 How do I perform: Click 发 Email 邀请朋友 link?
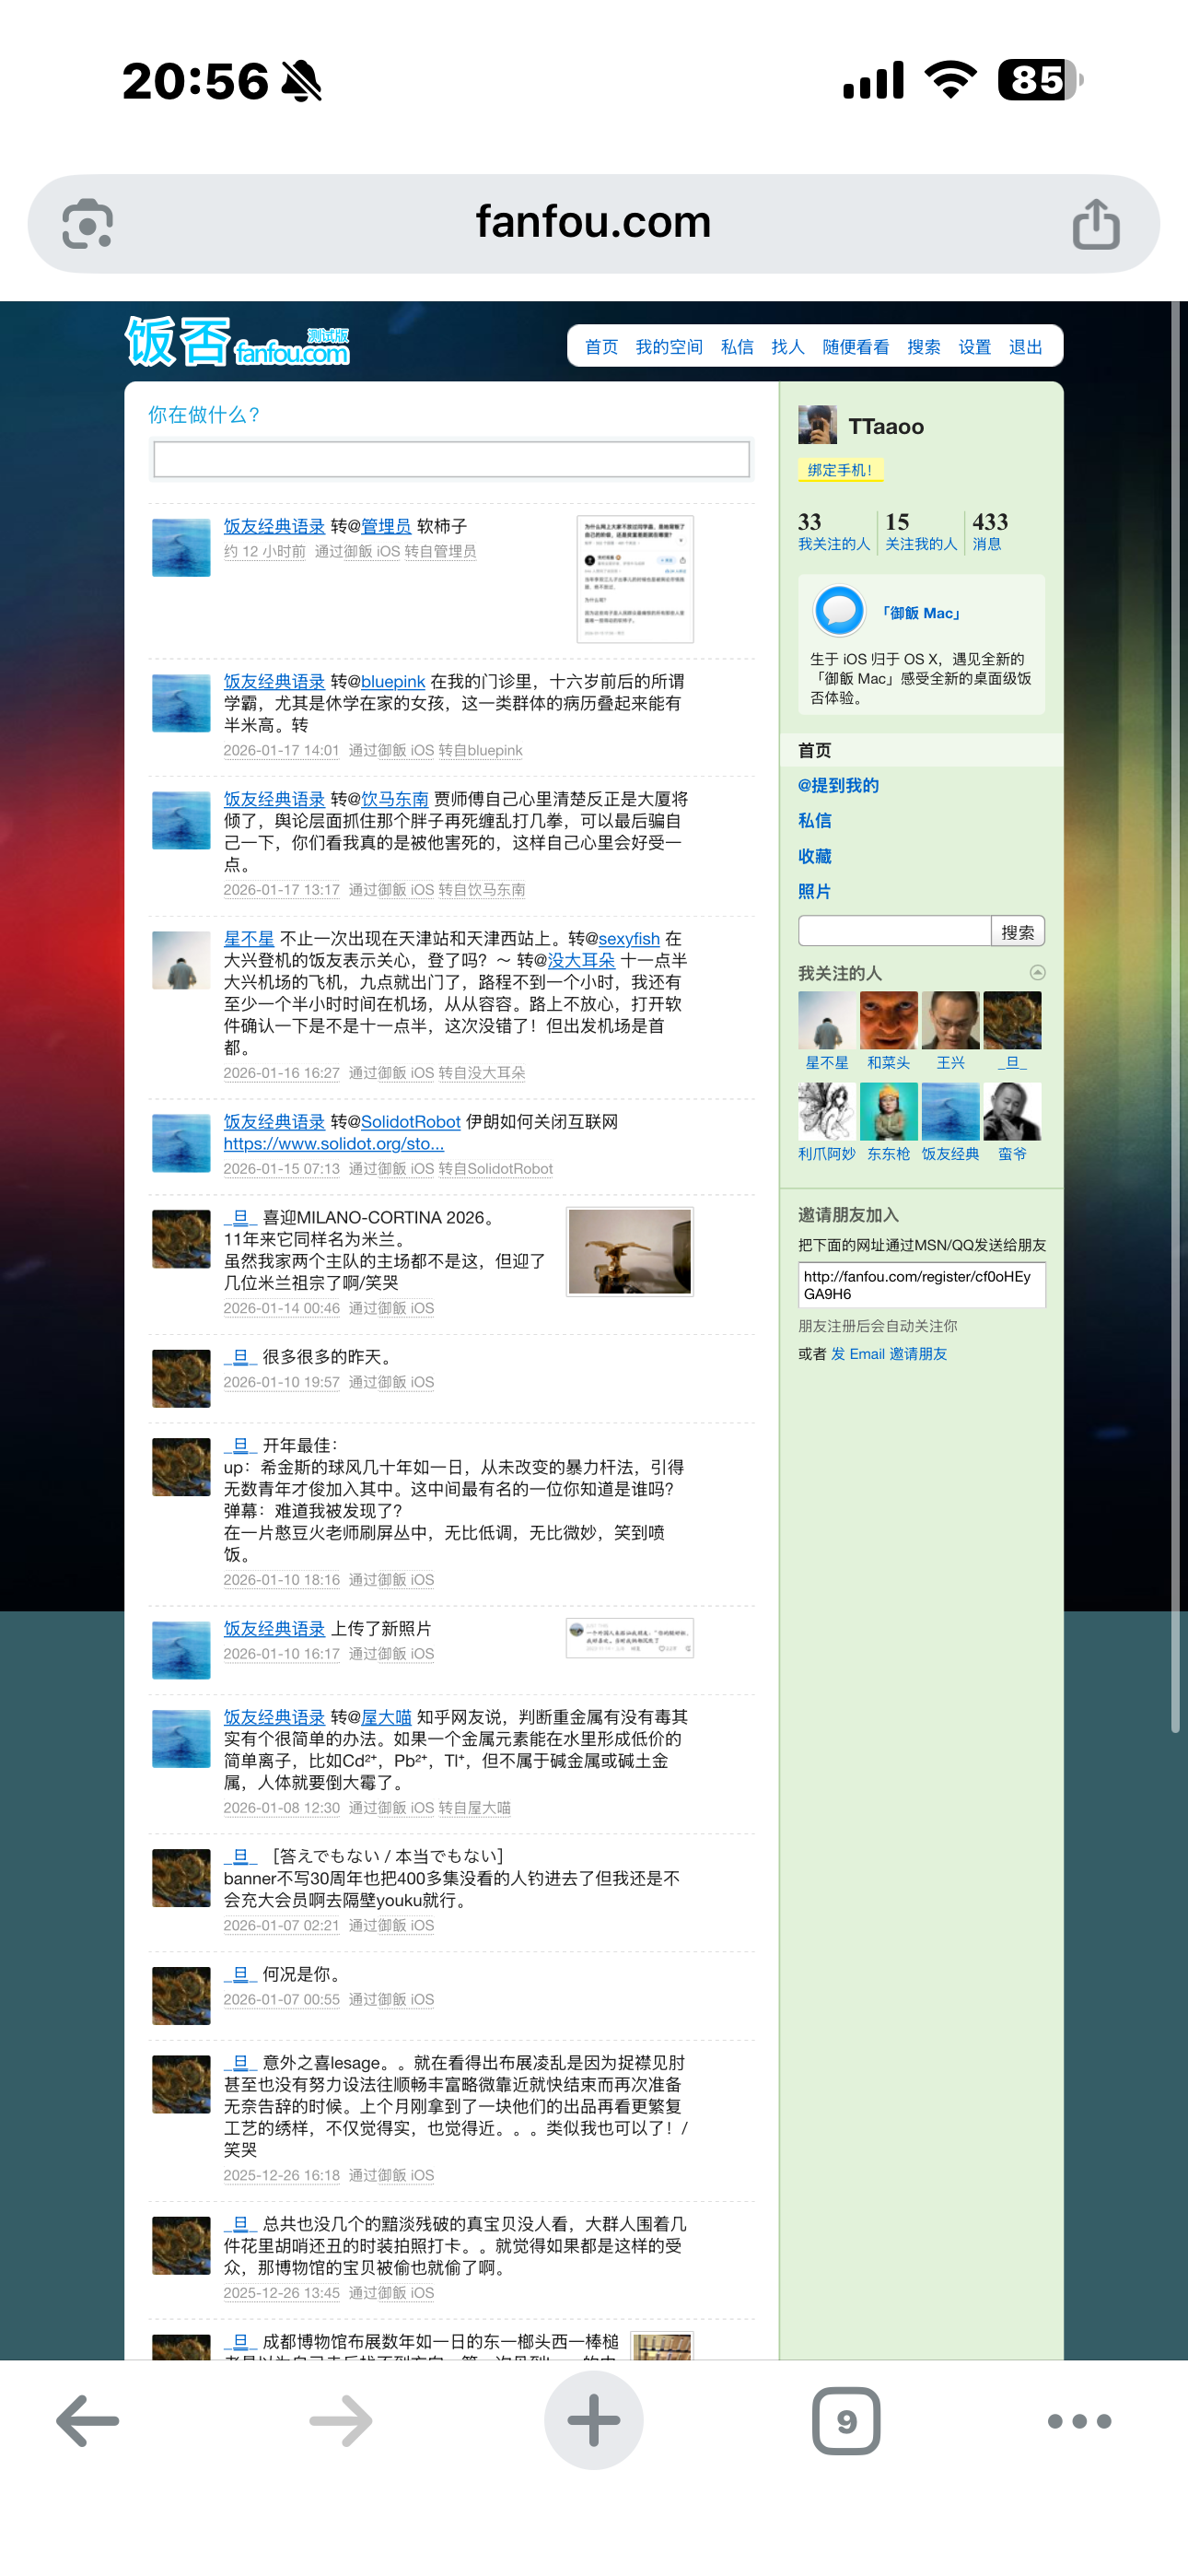click(x=888, y=1353)
